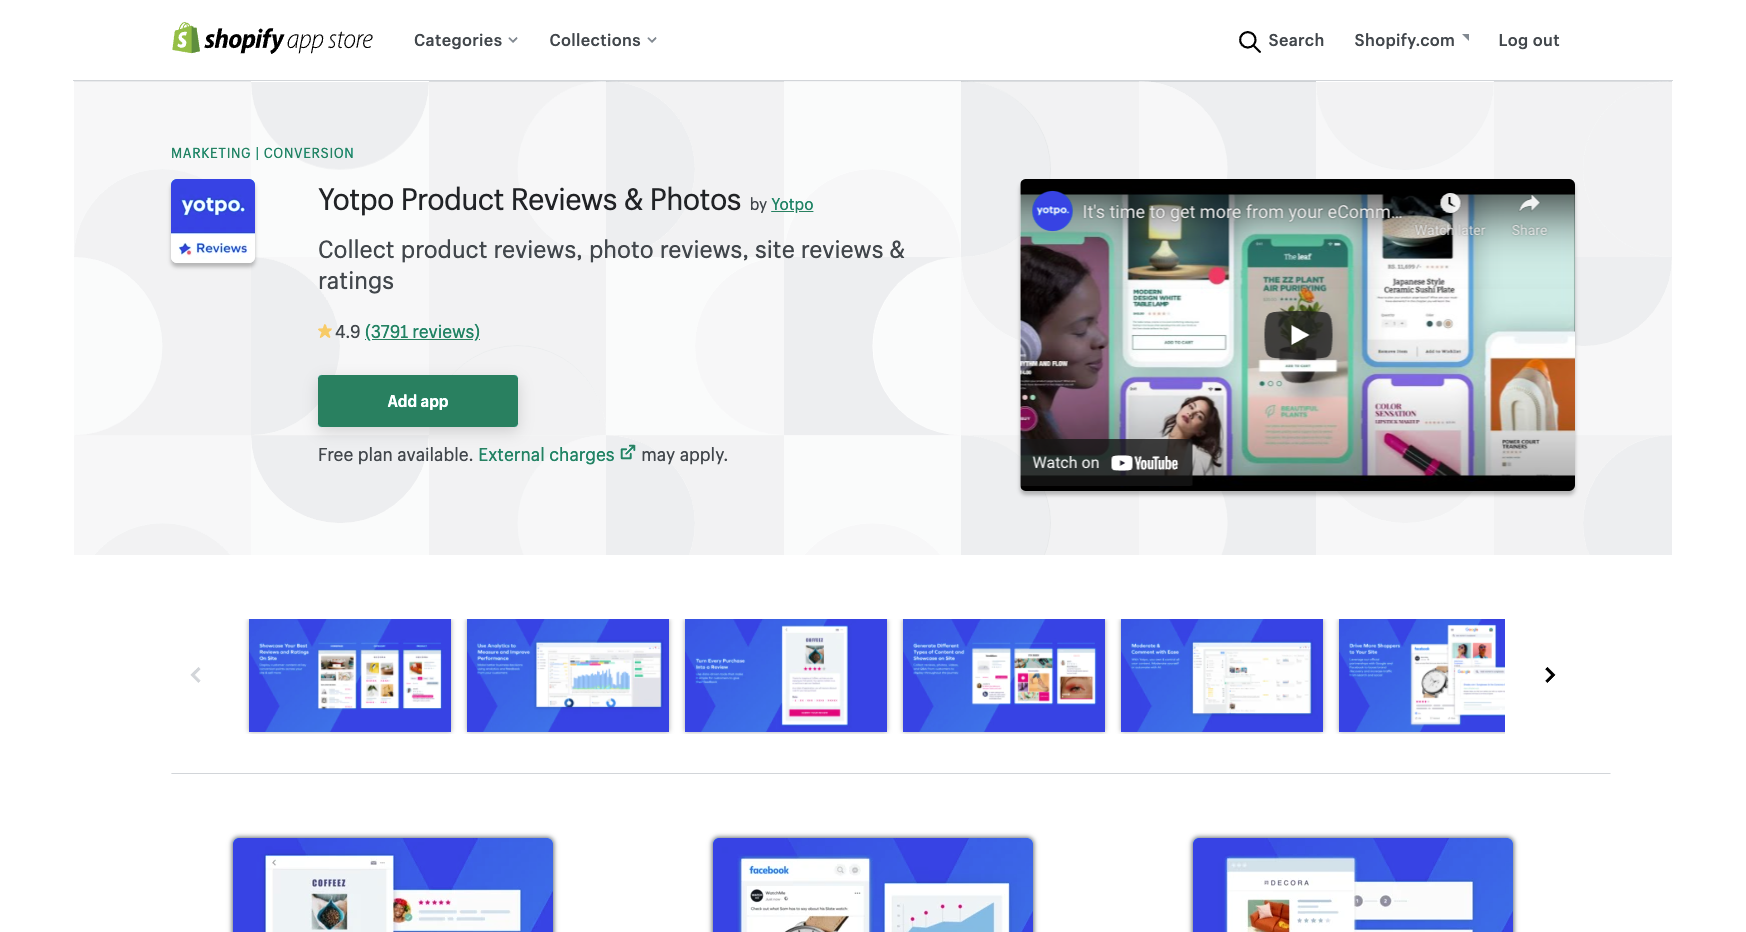Viewport: 1746px width, 932px height.
Task: Click the gold star rating icon
Action: coord(325,331)
